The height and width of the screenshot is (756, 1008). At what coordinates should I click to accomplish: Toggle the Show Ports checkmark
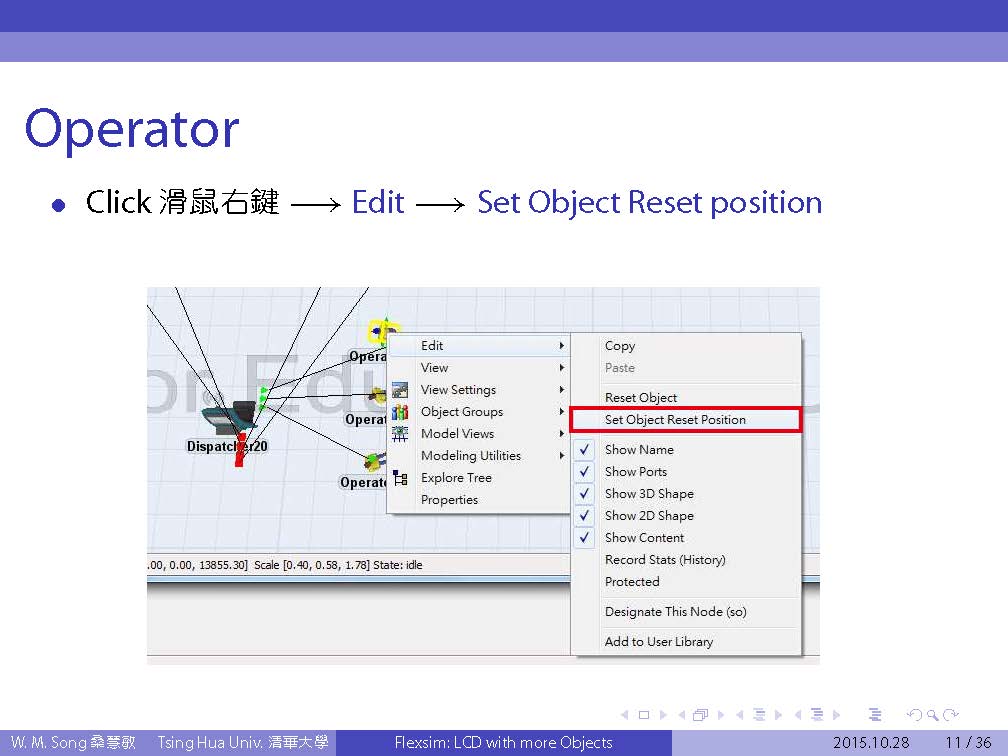(586, 472)
